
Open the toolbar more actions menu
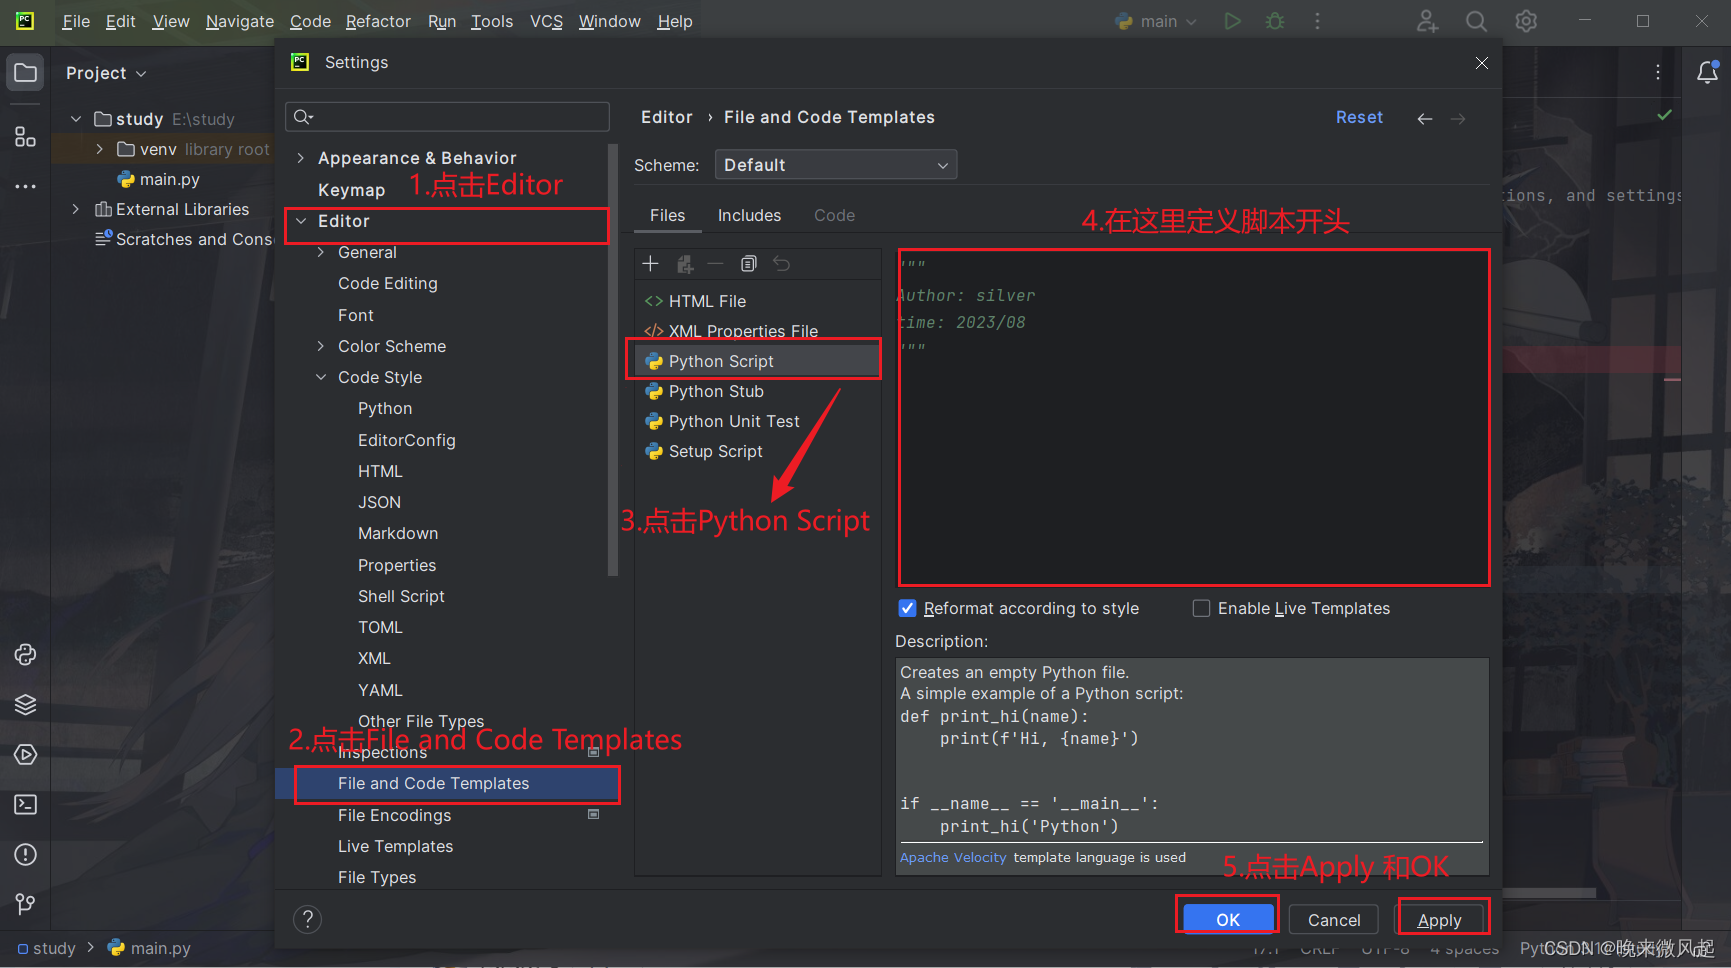(1317, 21)
